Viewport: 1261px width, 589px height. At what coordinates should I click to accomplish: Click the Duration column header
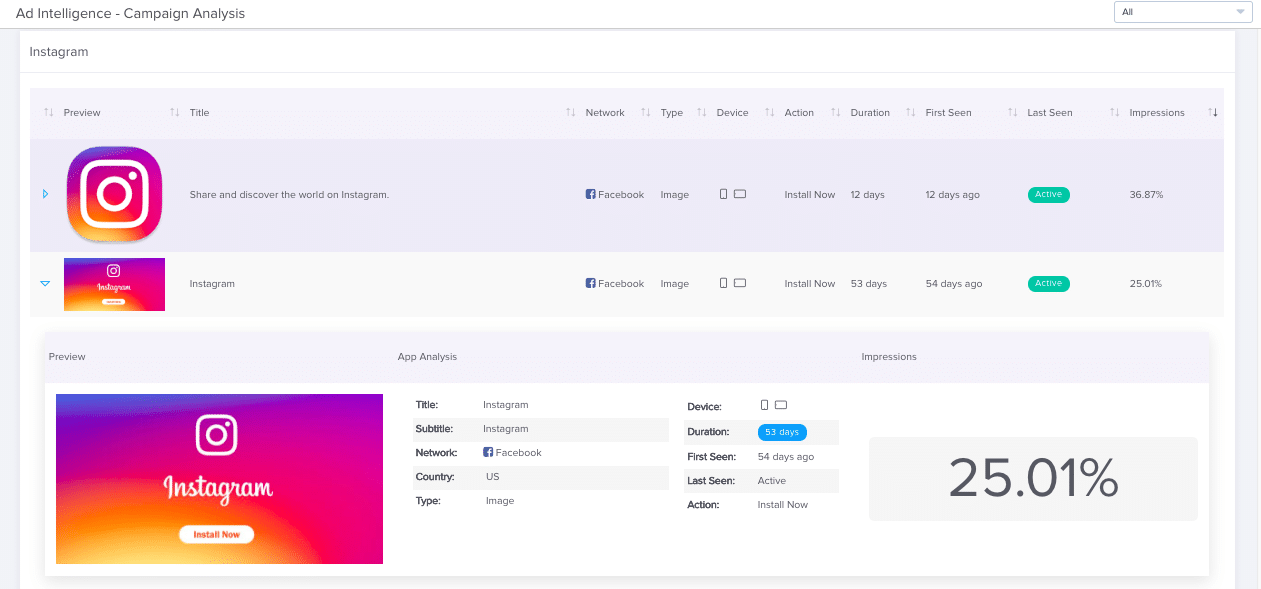coord(870,113)
